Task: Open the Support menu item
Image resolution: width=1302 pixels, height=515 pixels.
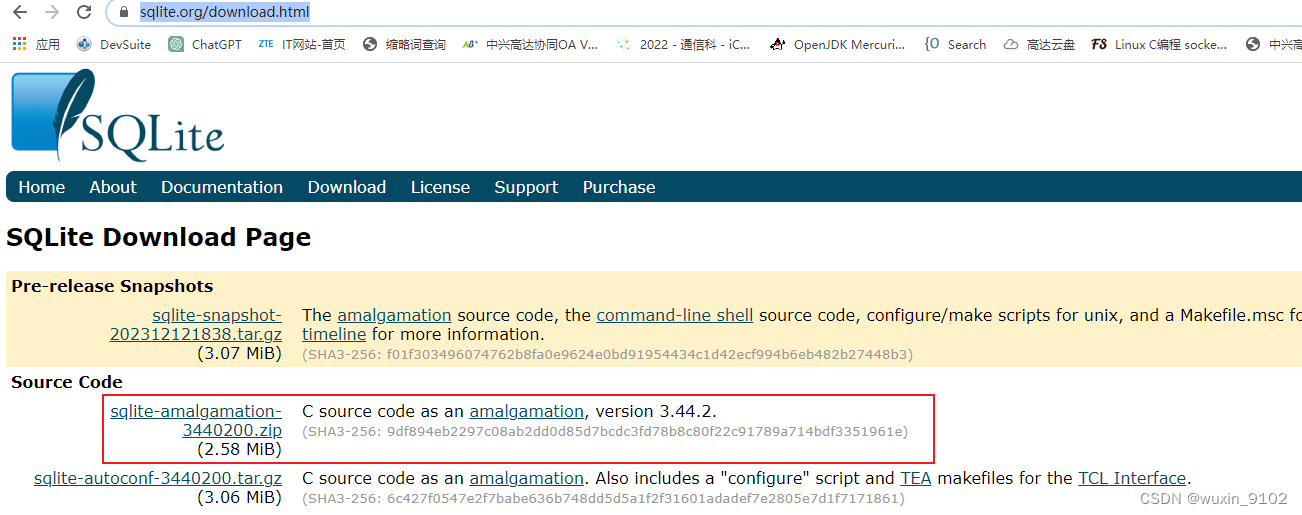Action: point(526,187)
